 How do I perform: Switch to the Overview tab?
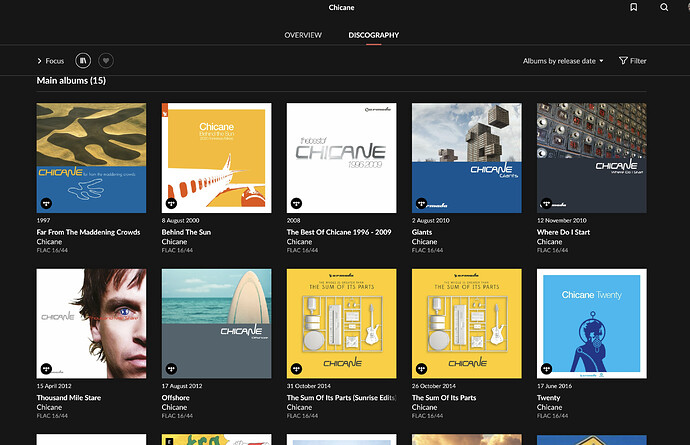pos(303,35)
